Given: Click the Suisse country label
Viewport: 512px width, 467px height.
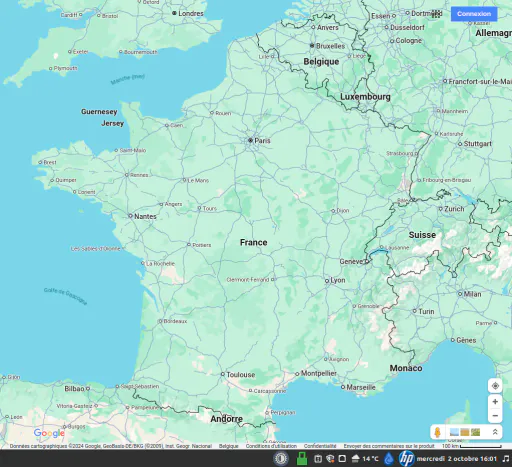Looking at the screenshot, I should [422, 235].
